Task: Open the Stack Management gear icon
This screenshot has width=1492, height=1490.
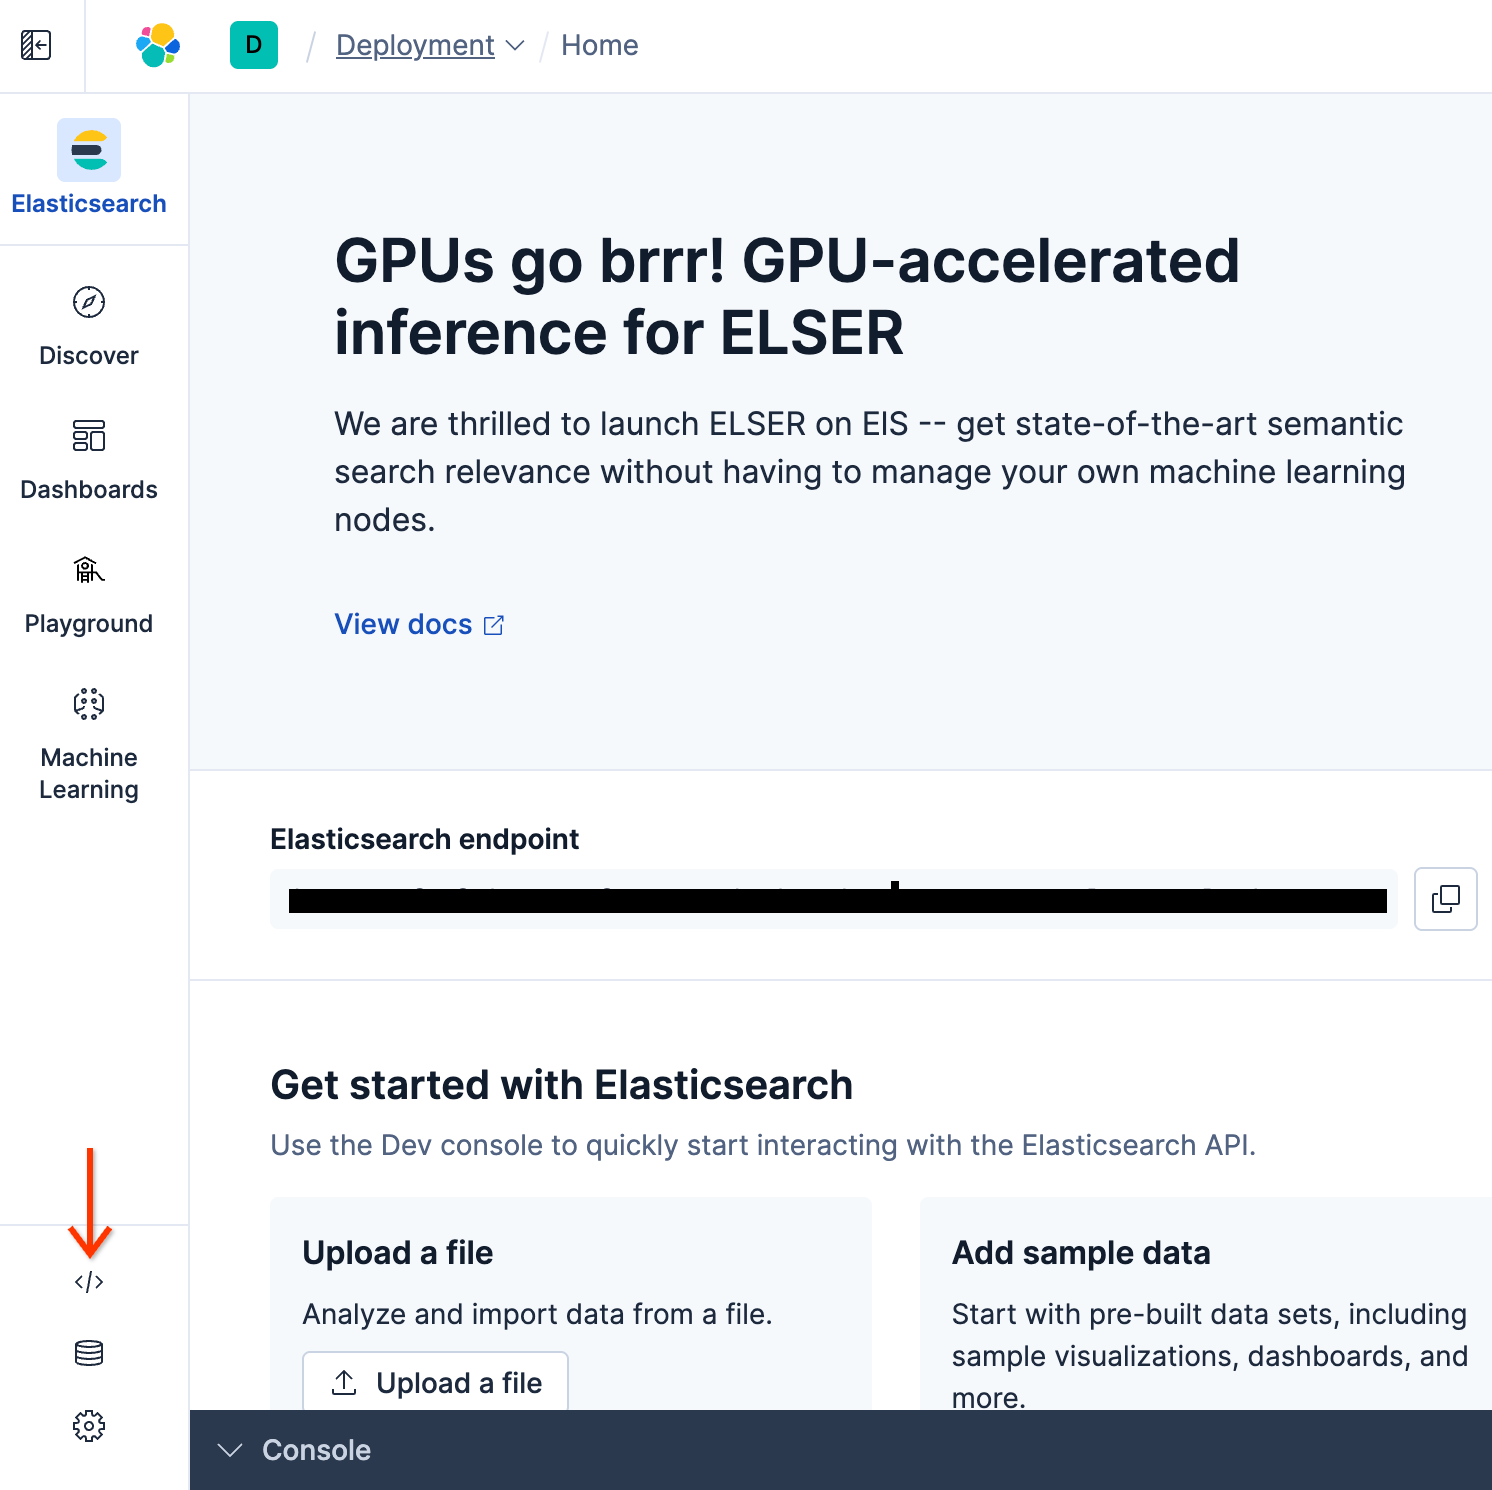Action: pos(88,1426)
